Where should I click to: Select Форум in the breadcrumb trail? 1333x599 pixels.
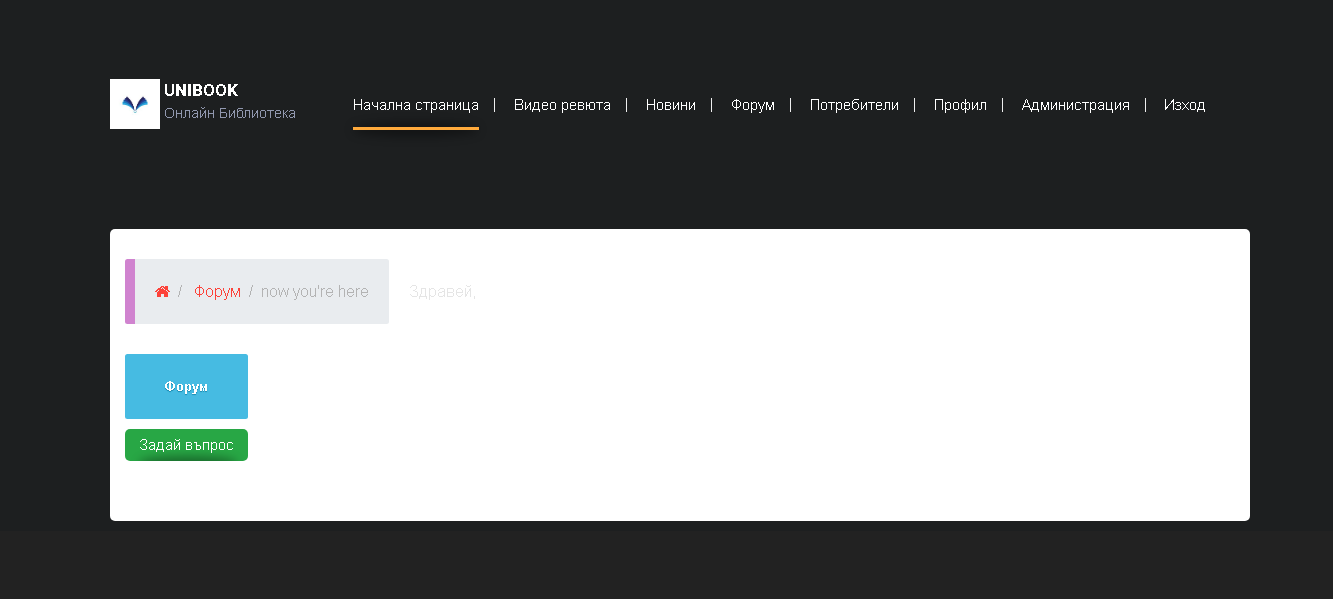tap(217, 291)
